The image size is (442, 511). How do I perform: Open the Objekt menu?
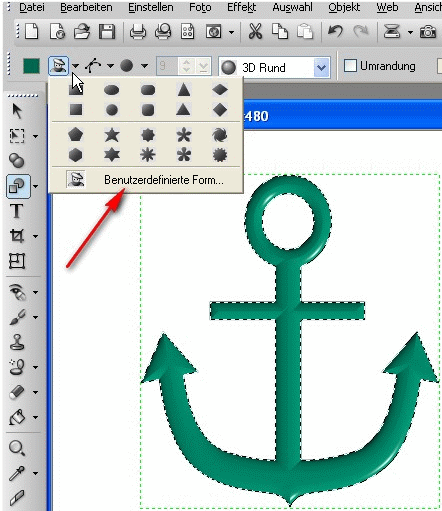(x=344, y=7)
